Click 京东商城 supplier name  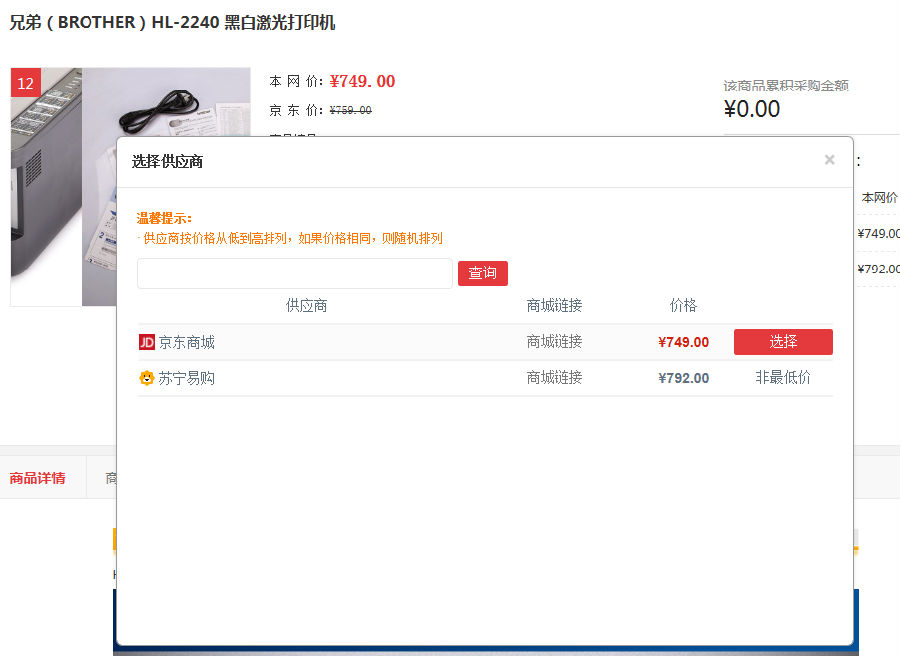(x=187, y=343)
